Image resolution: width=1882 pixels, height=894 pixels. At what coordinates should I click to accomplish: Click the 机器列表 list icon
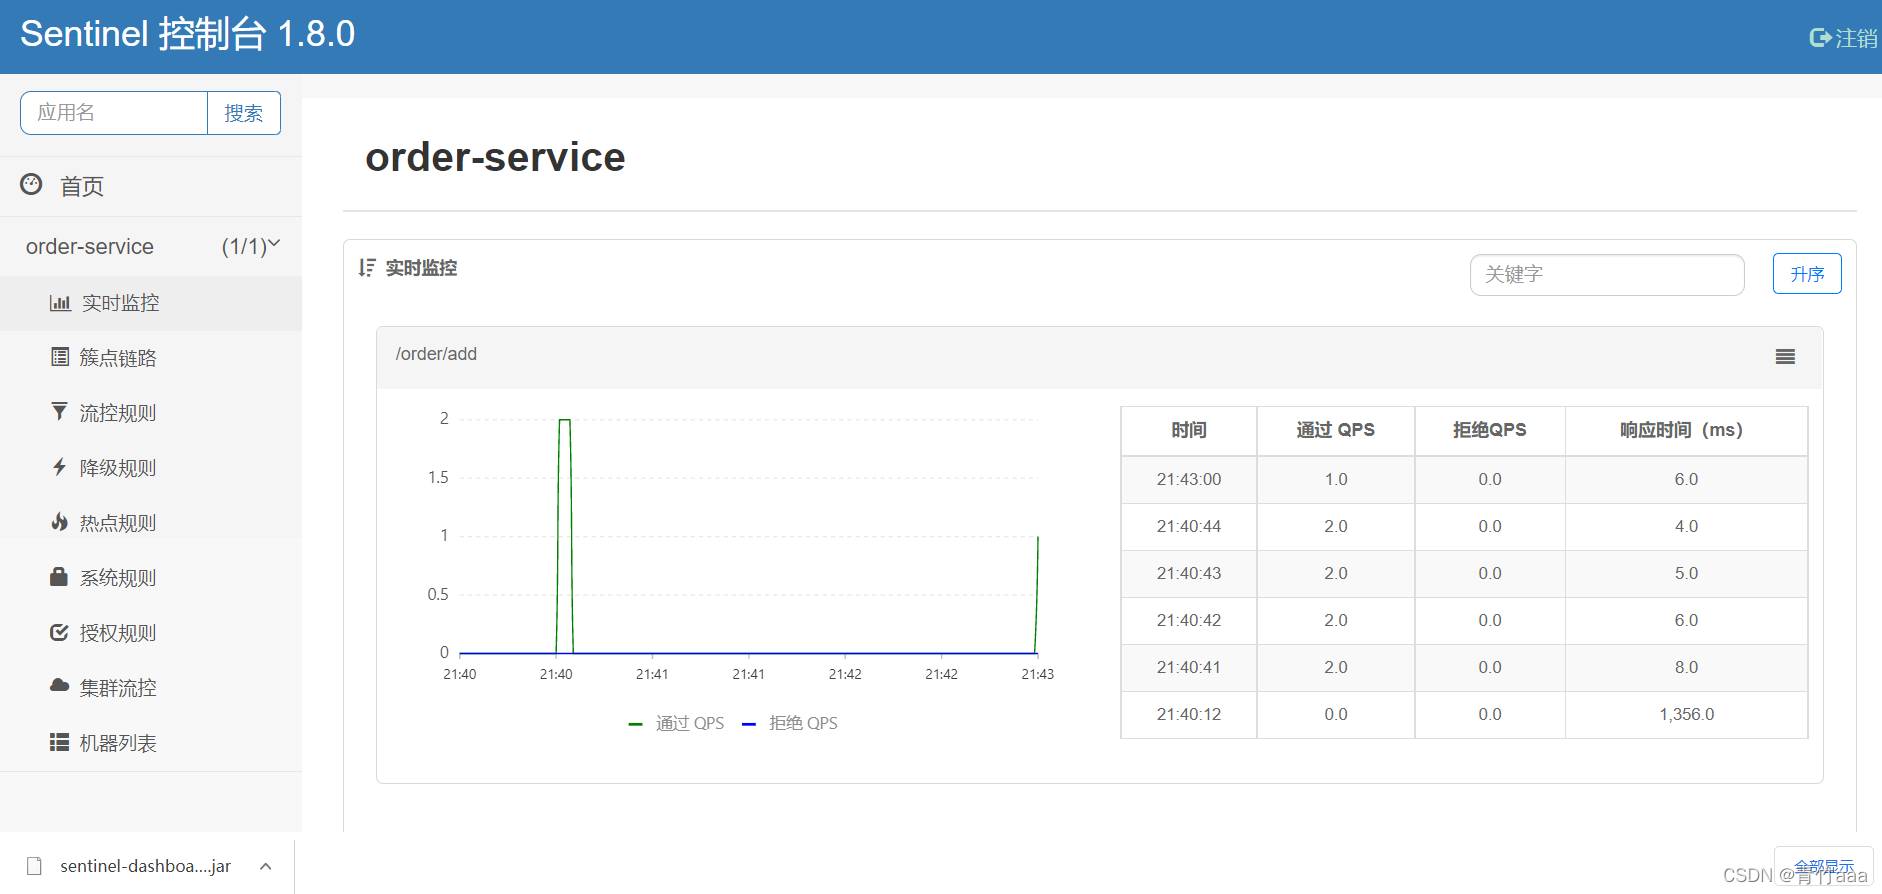click(60, 742)
